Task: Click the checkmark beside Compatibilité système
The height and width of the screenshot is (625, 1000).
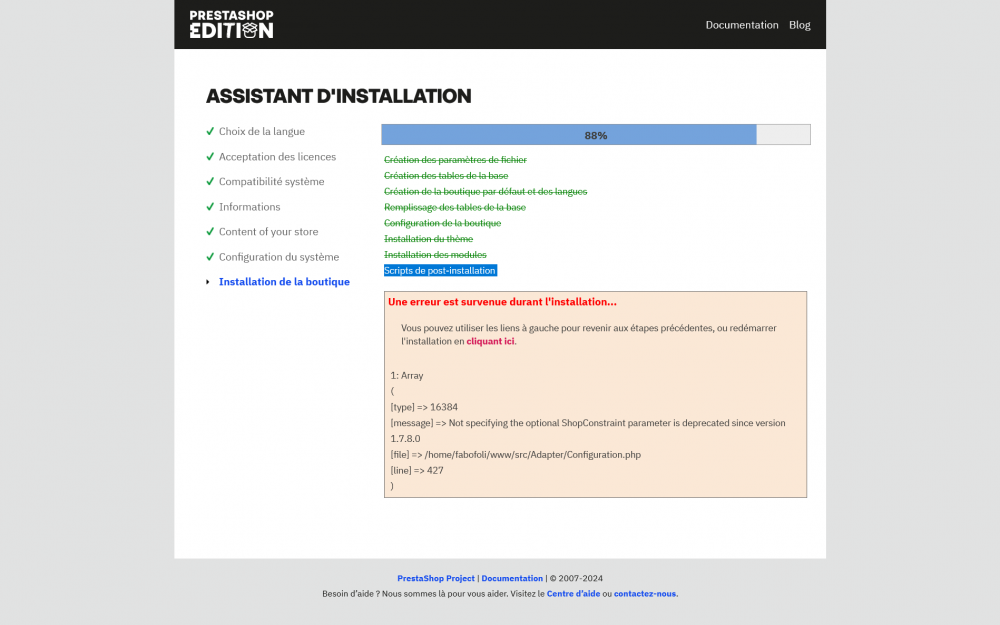Action: point(210,181)
